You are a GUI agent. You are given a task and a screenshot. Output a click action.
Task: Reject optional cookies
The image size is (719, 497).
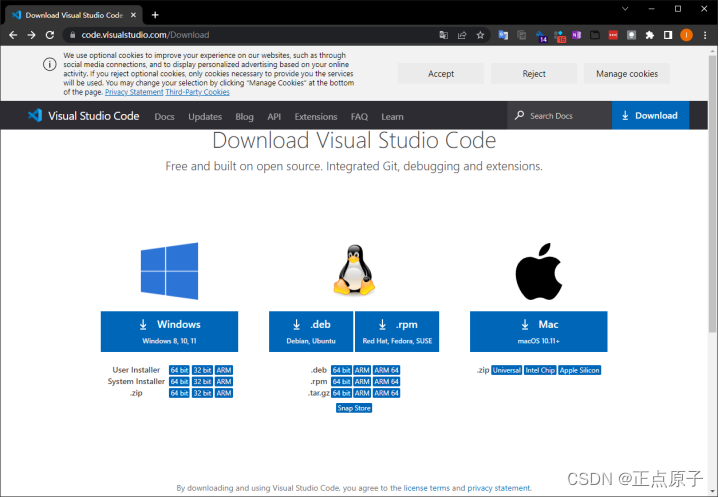tap(534, 74)
